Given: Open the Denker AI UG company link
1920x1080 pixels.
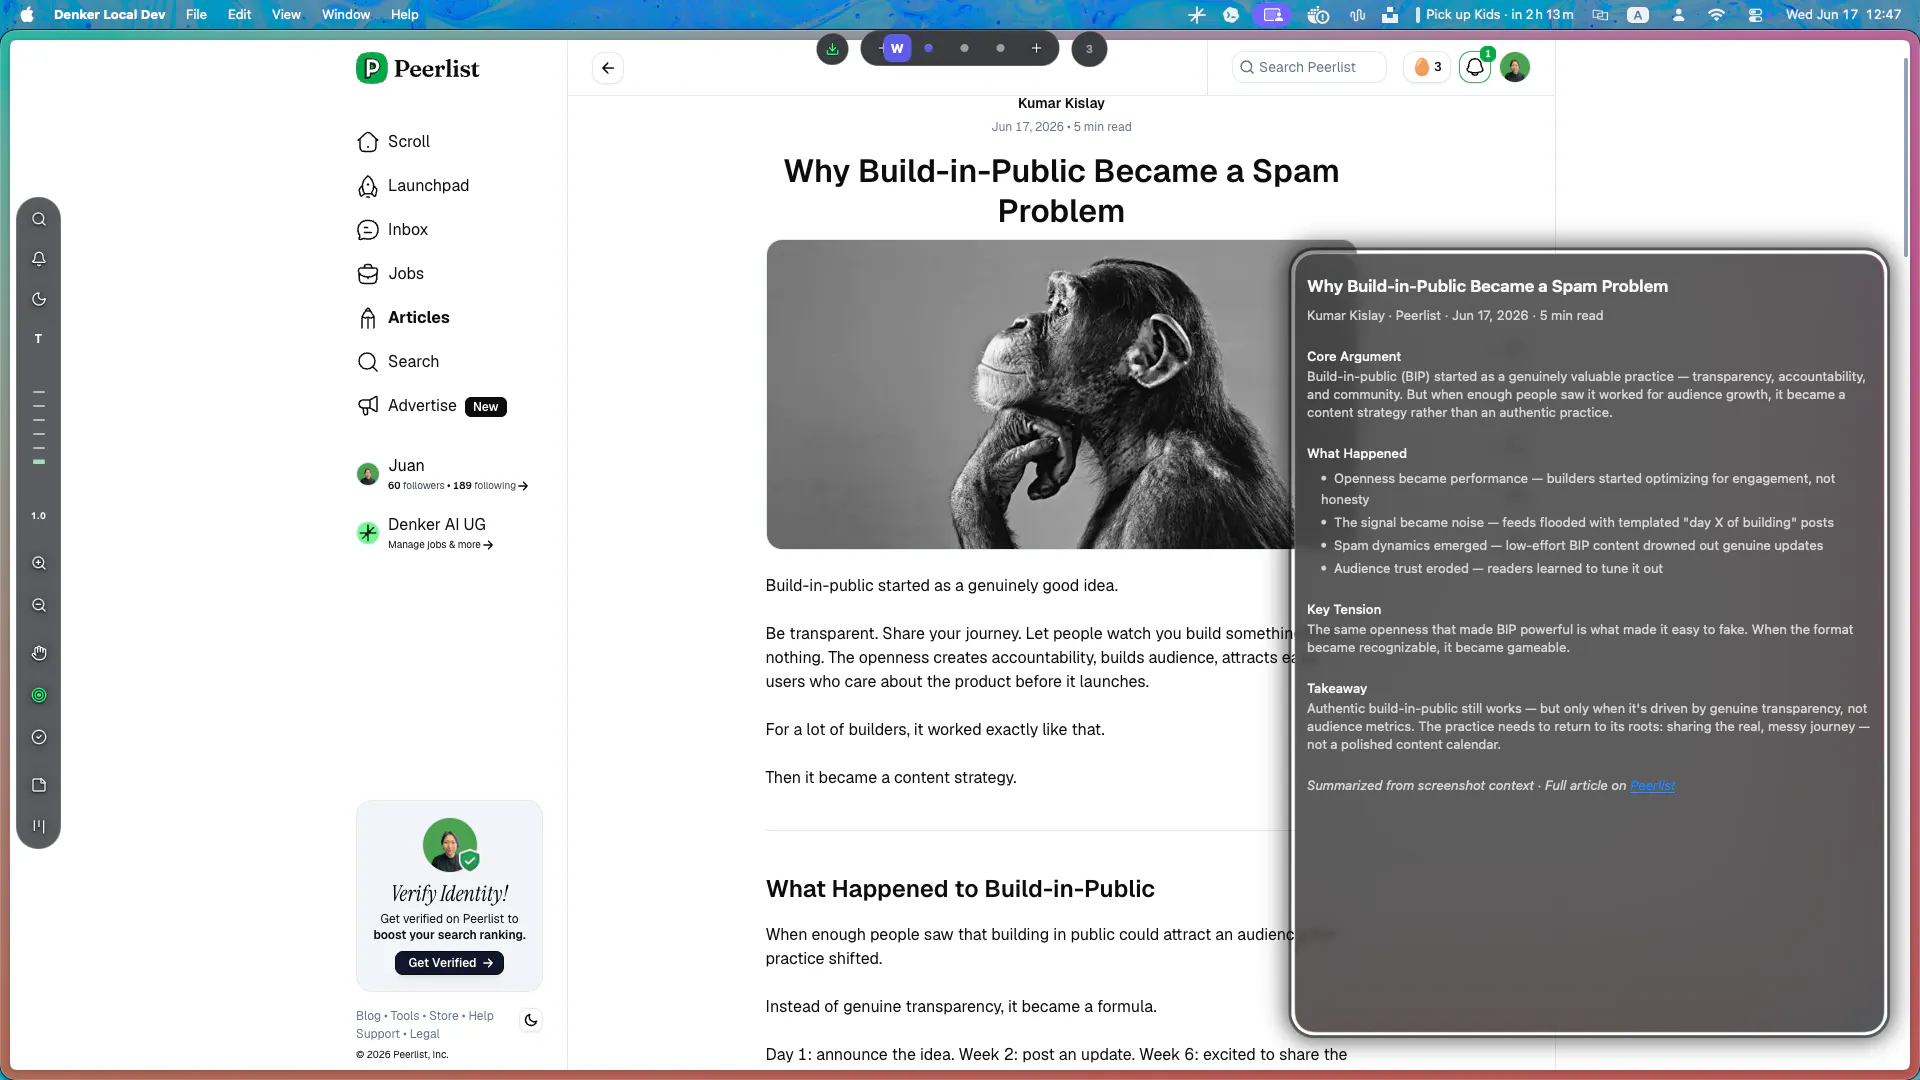Looking at the screenshot, I should [x=437, y=525].
